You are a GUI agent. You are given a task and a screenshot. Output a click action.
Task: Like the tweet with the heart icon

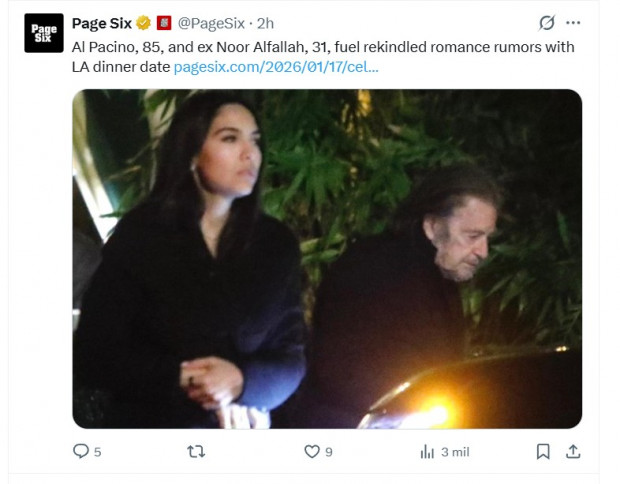pos(312,451)
